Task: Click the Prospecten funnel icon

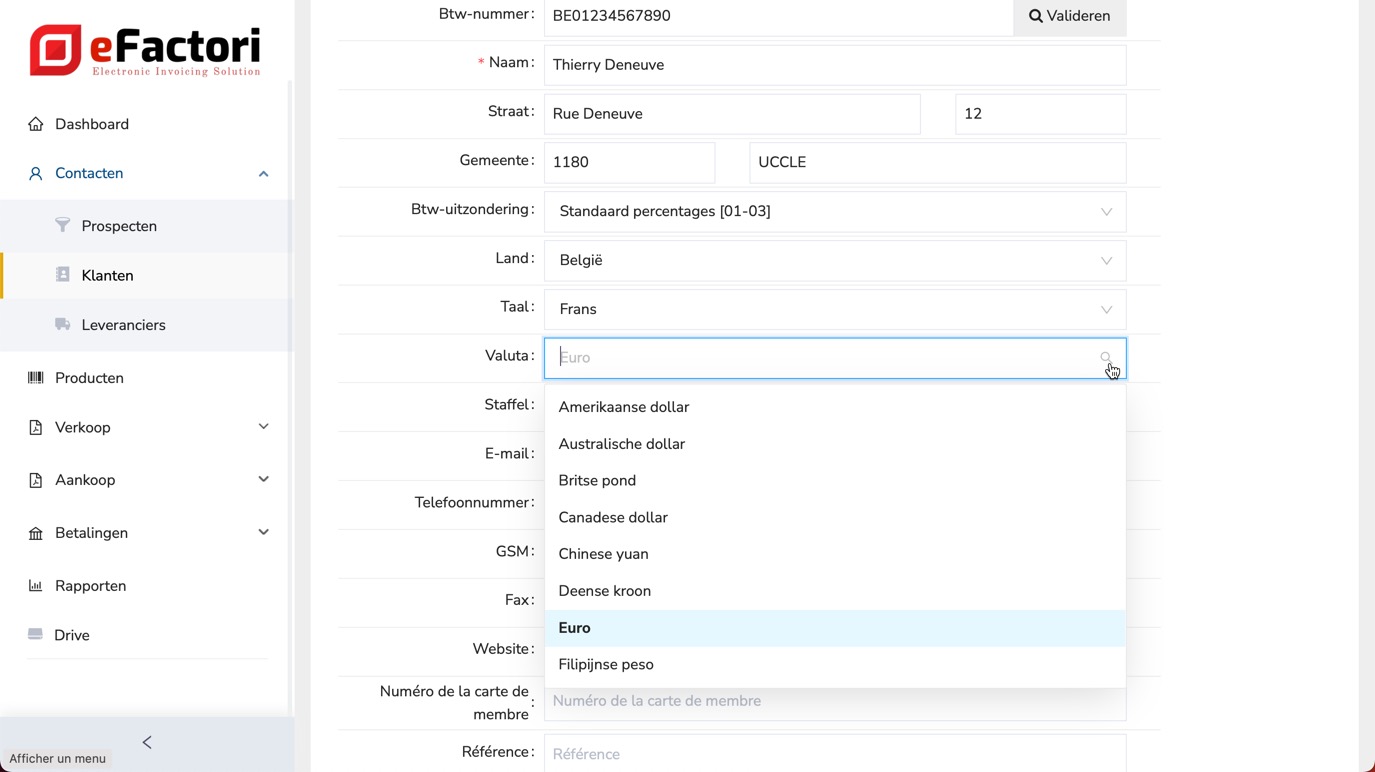Action: pos(63,225)
